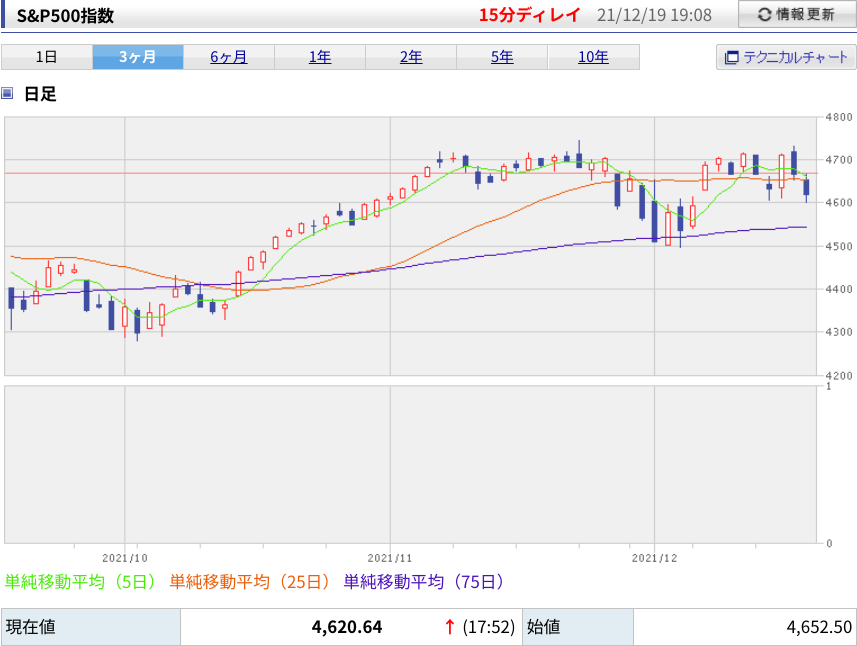Switch to the 6ヶ月 period tab

click(x=229, y=57)
